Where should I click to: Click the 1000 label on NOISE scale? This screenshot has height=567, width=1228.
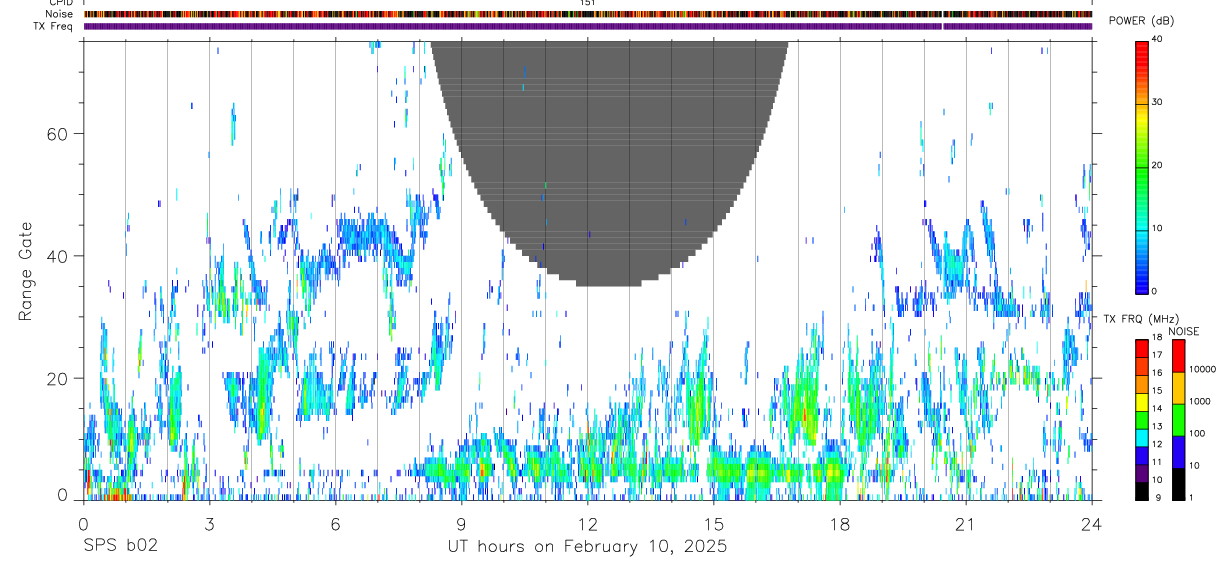click(1200, 401)
